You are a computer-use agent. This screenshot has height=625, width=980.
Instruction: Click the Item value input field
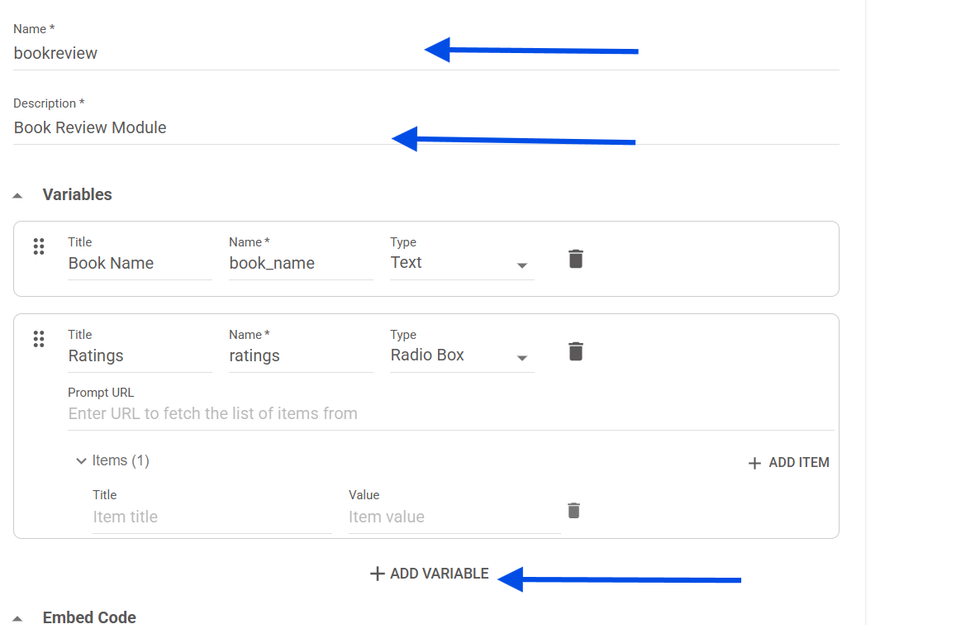tap(453, 517)
